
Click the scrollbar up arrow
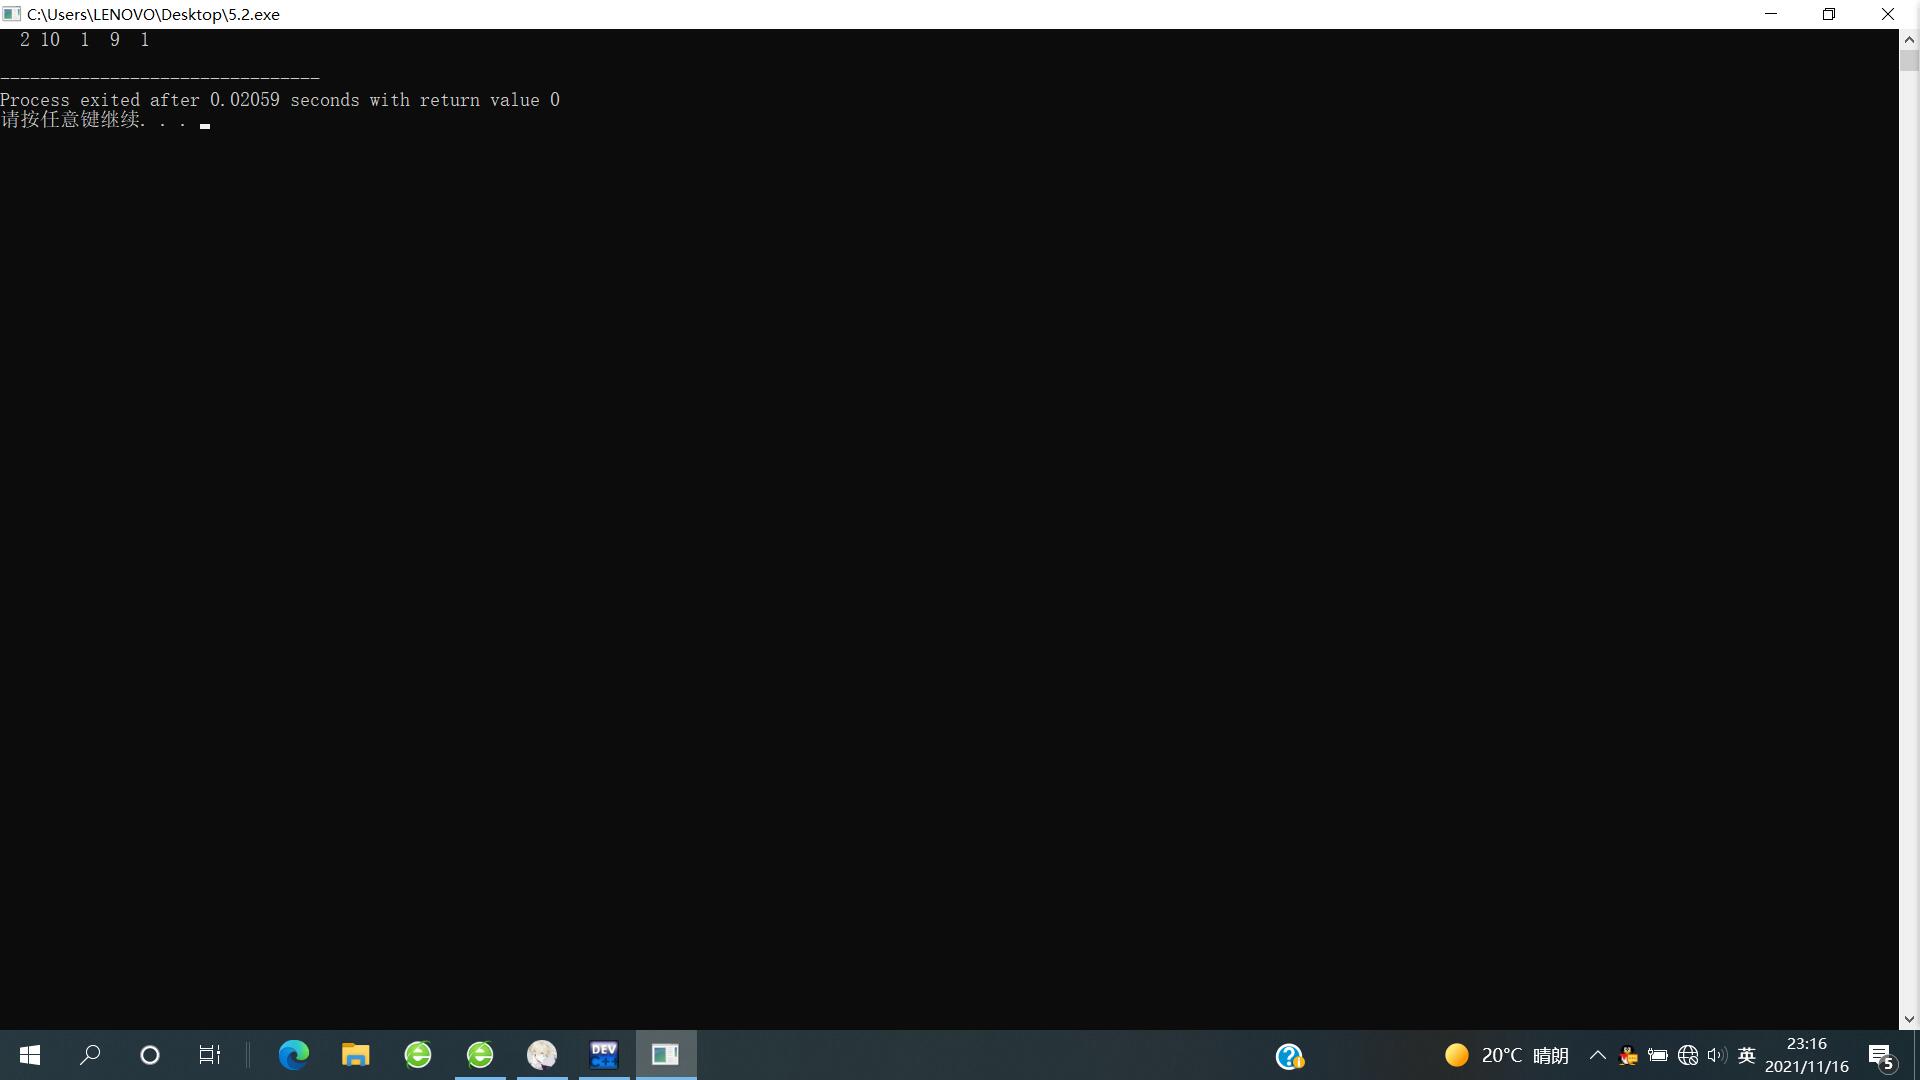(x=1909, y=40)
